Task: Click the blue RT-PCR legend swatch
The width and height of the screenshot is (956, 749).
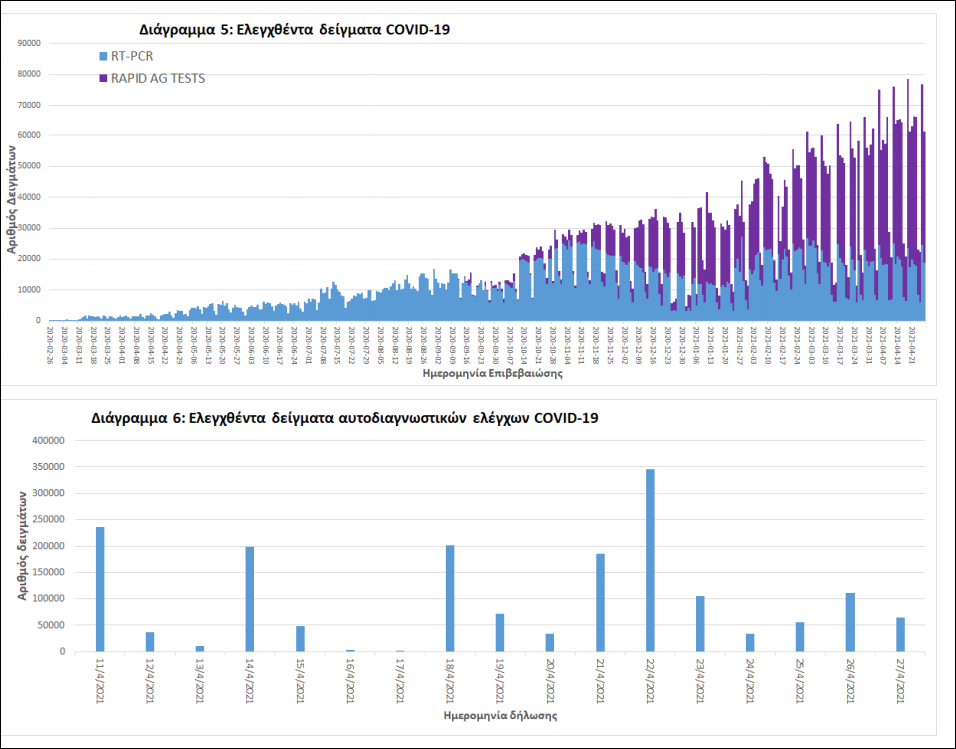Action: [103, 56]
